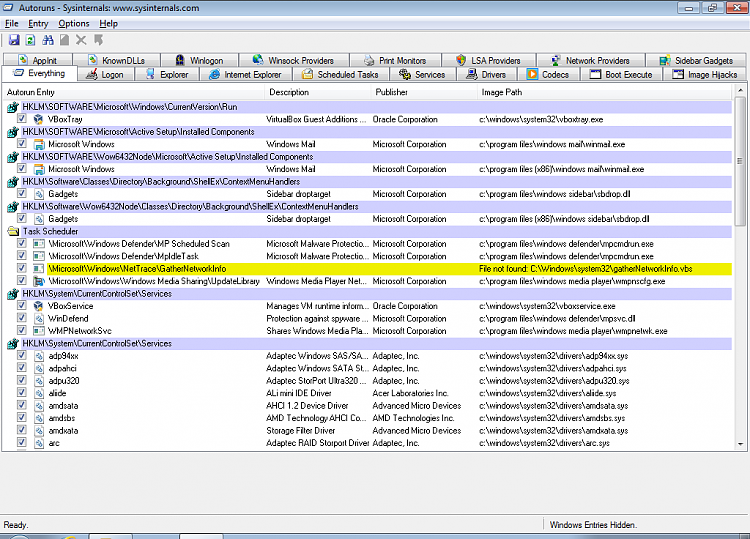Open the Image Hijacks tab

tap(705, 75)
